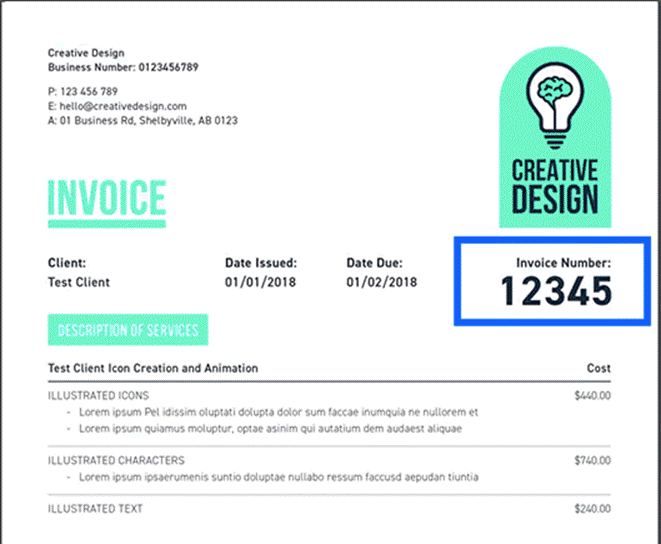Click the "Date Issued:" label
The image size is (661, 544).
click(261, 263)
